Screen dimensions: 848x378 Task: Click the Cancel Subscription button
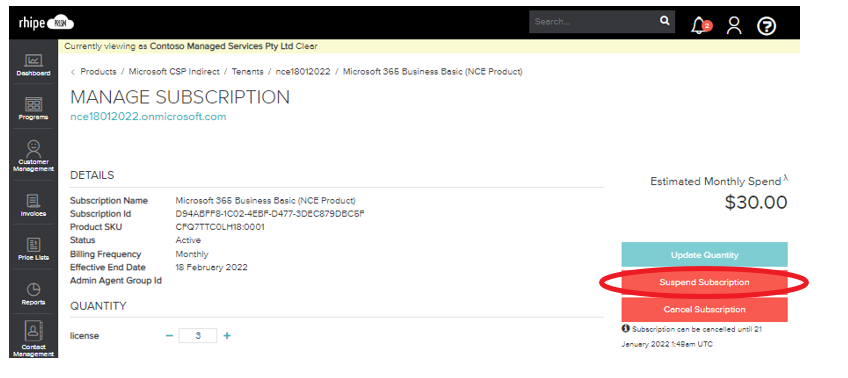click(x=704, y=309)
